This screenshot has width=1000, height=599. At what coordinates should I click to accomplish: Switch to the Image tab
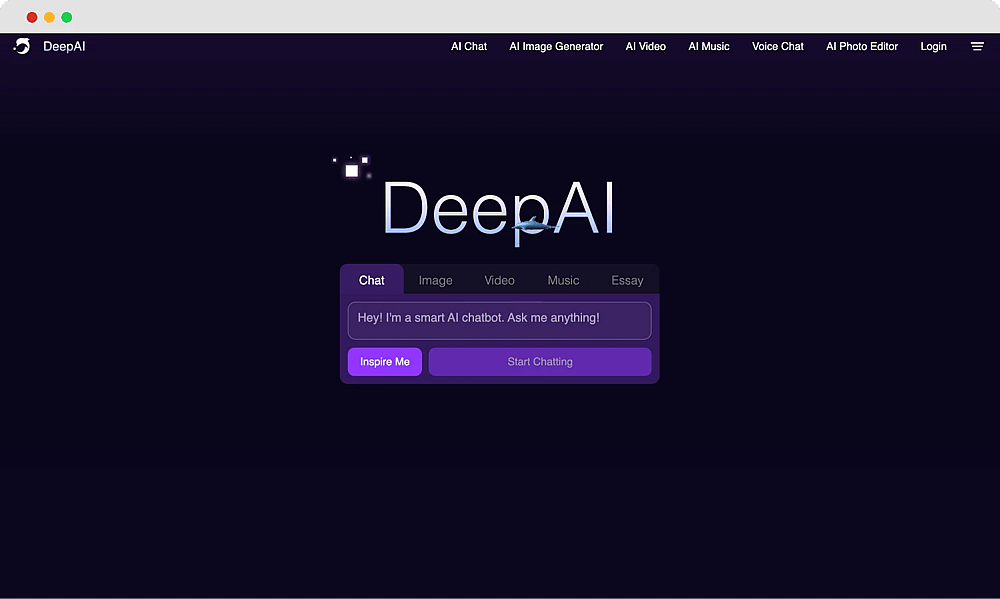point(436,280)
